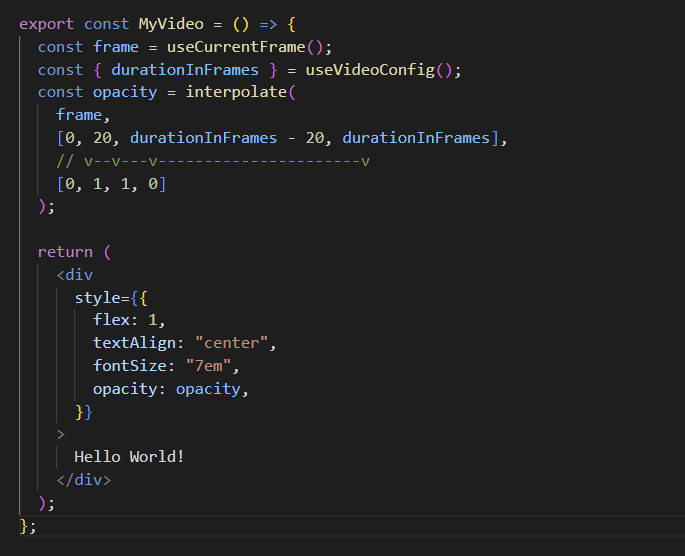Viewport: 685px width, 556px height.
Task: Click the opening '<div' tag
Action: click(x=74, y=275)
